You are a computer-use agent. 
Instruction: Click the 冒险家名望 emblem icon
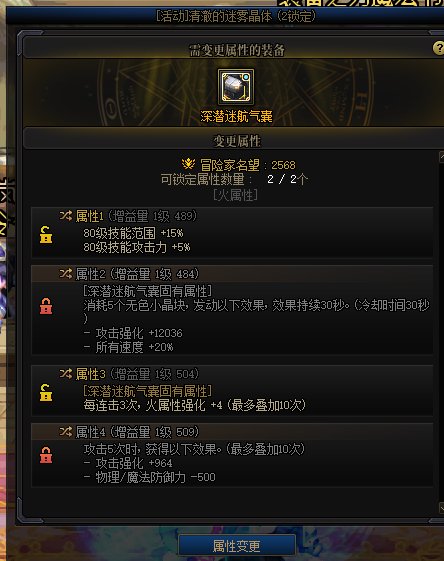coord(188,164)
